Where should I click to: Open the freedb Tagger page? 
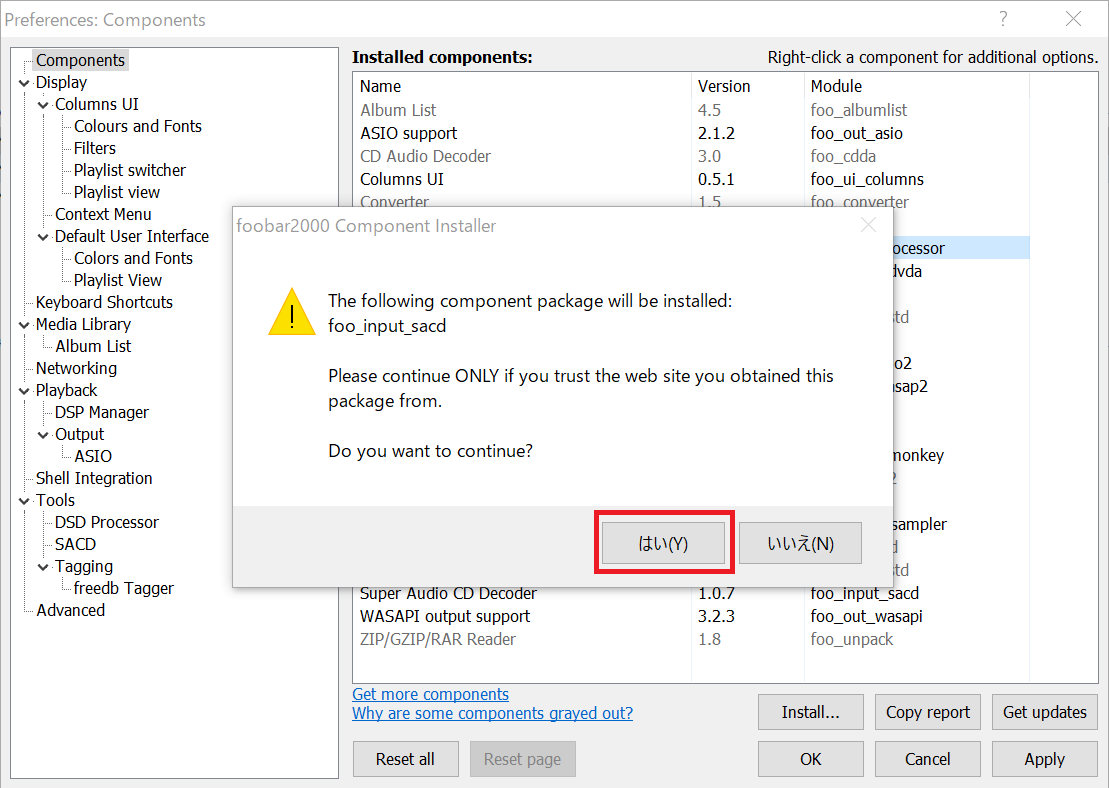pos(124,588)
